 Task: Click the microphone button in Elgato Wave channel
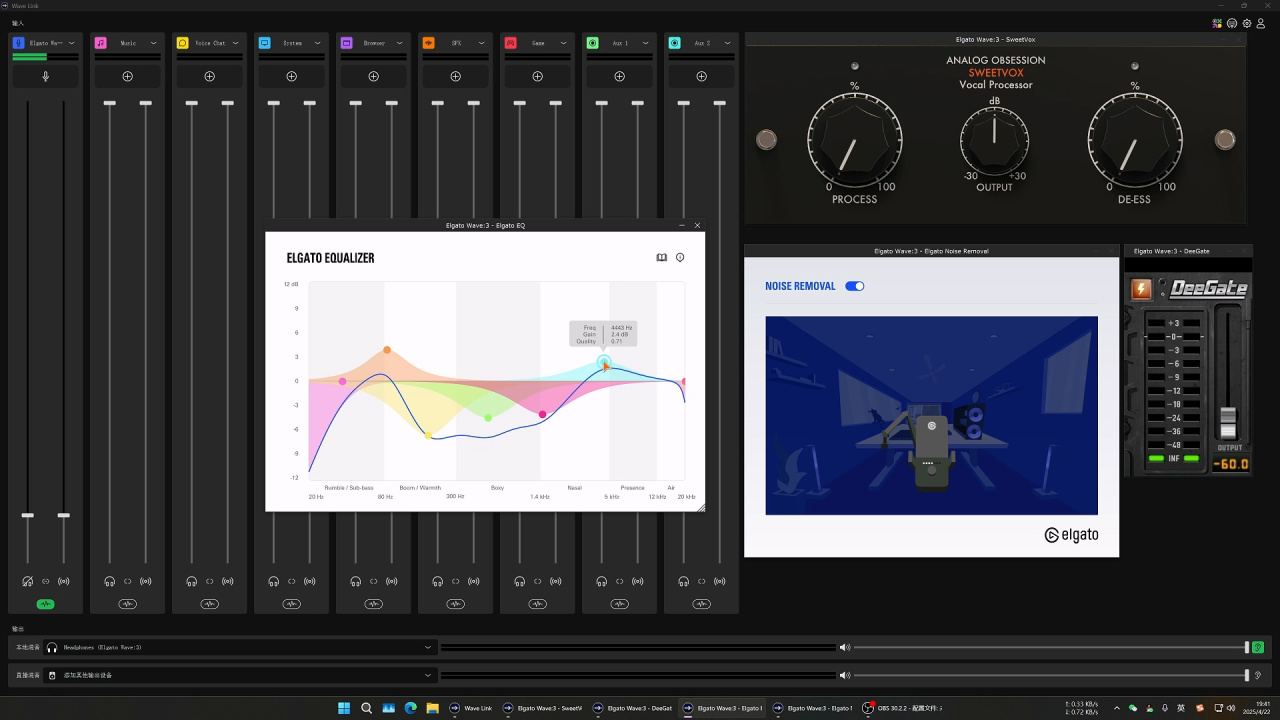pyautogui.click(x=45, y=76)
